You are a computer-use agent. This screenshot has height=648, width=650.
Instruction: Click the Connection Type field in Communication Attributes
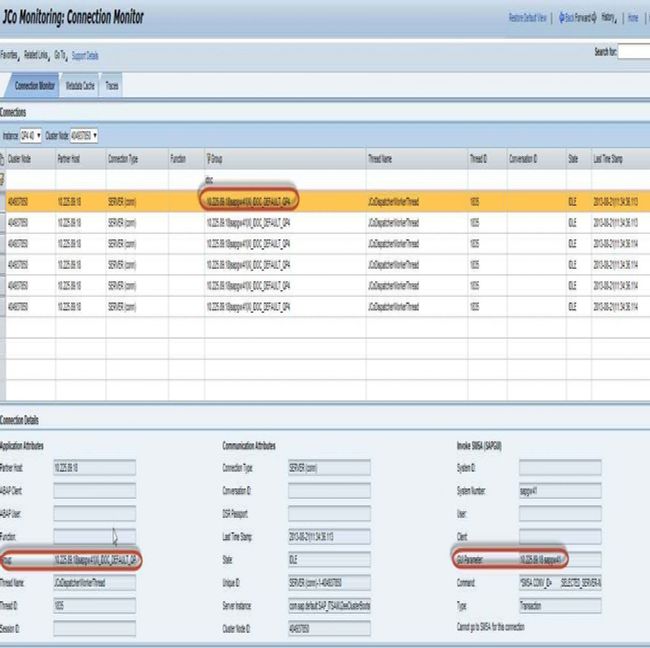pos(329,468)
